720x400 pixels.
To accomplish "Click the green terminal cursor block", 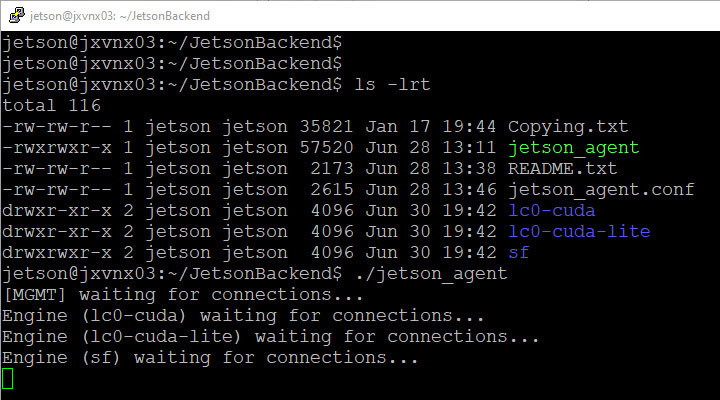I will (8, 379).
